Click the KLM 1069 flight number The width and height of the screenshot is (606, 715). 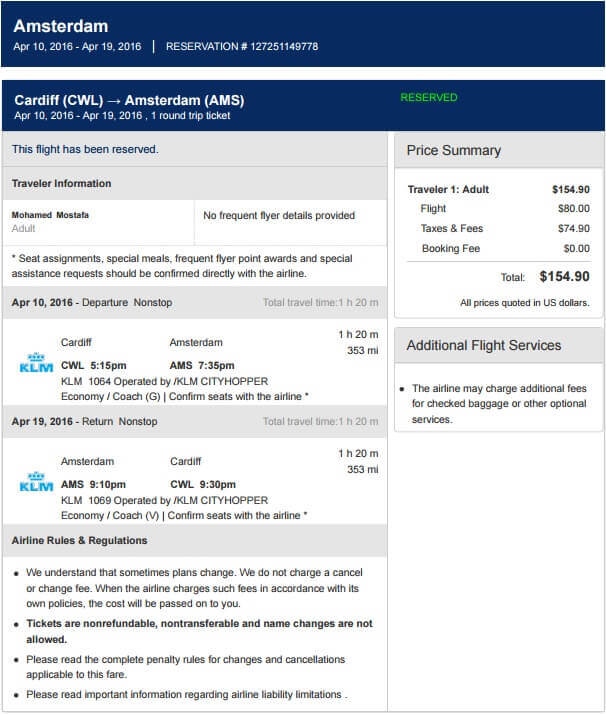[86, 501]
